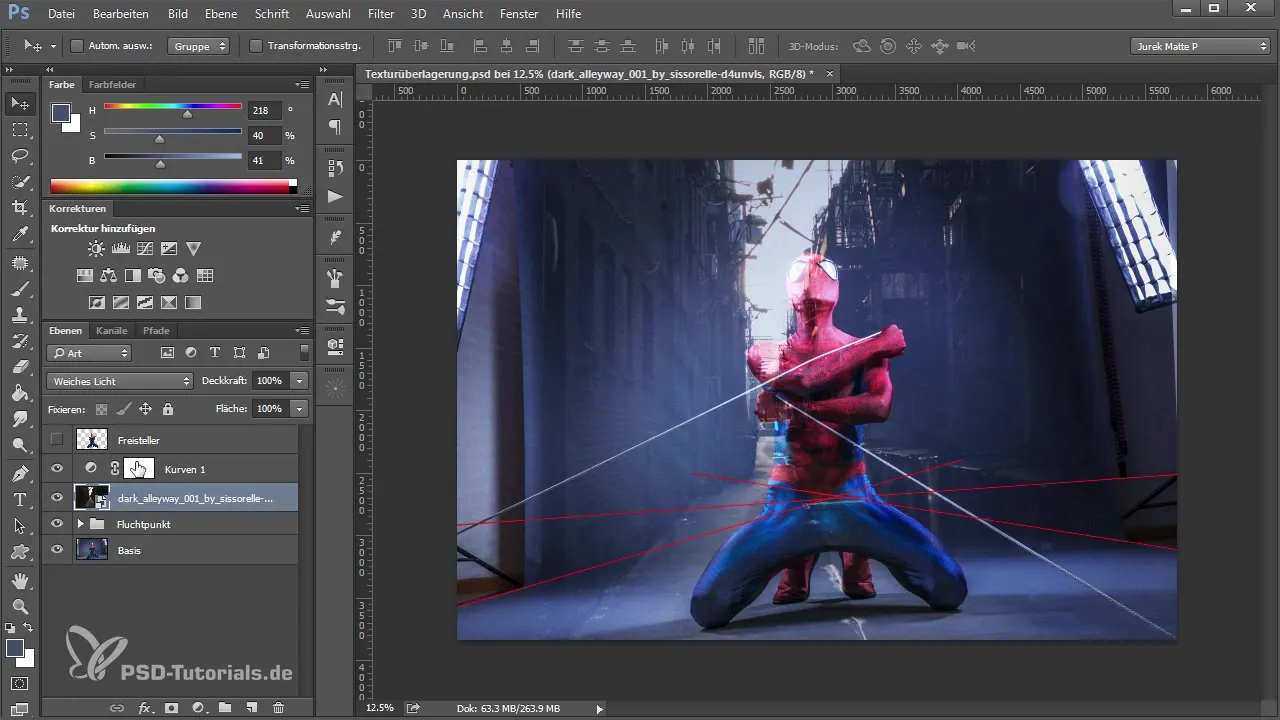Select the Path Selection tool
This screenshot has height=720, width=1280.
pyautogui.click(x=19, y=525)
